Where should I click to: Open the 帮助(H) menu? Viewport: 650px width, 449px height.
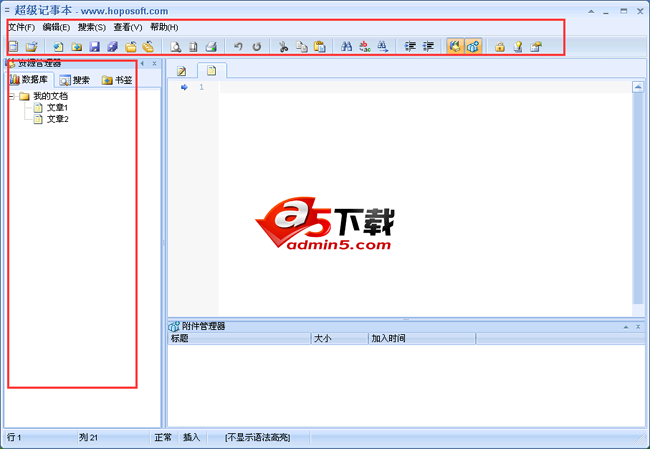(164, 27)
